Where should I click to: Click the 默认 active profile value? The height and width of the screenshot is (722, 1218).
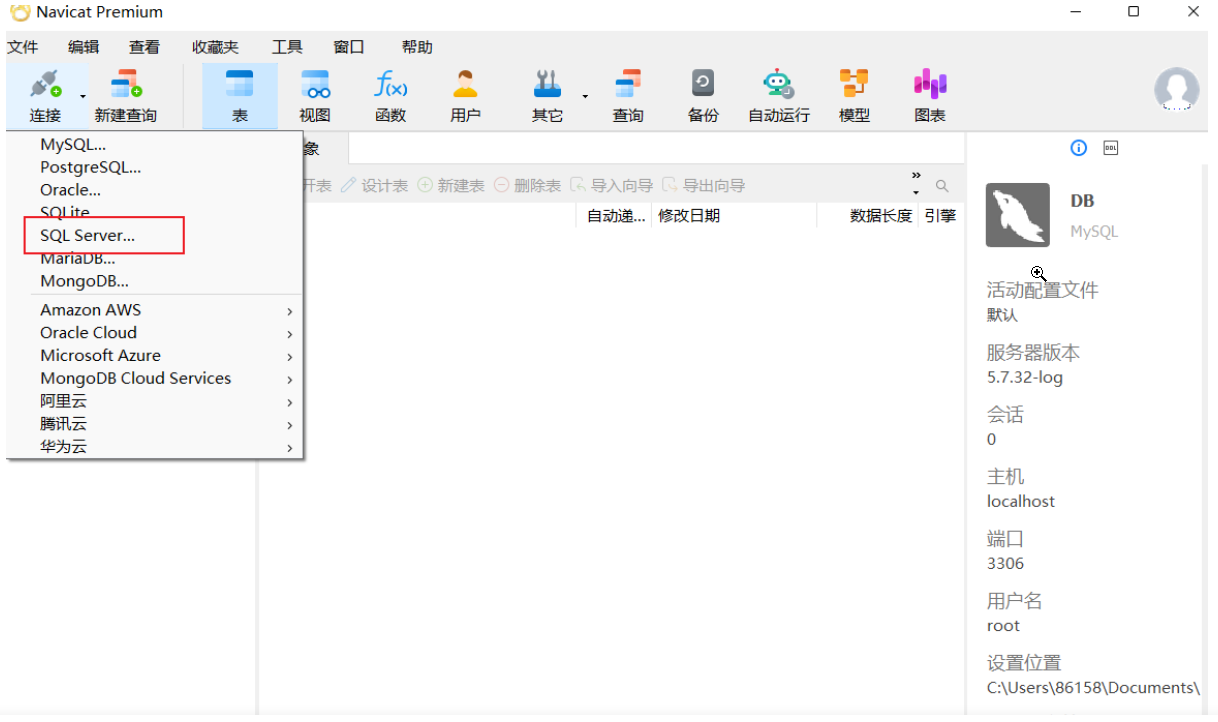coord(1002,315)
